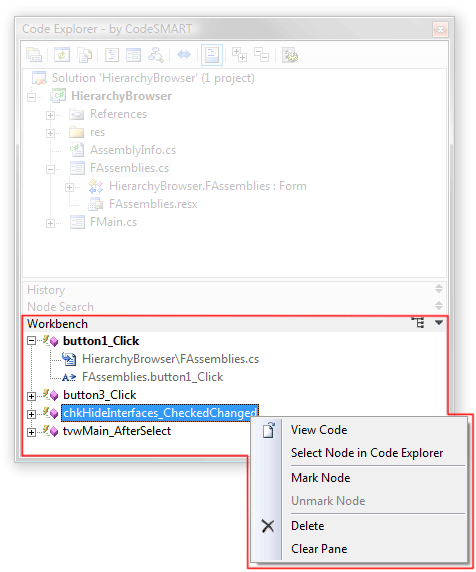Select FAssemblies.button1_Click workbench entry
476x572 pixels.
tap(152, 377)
